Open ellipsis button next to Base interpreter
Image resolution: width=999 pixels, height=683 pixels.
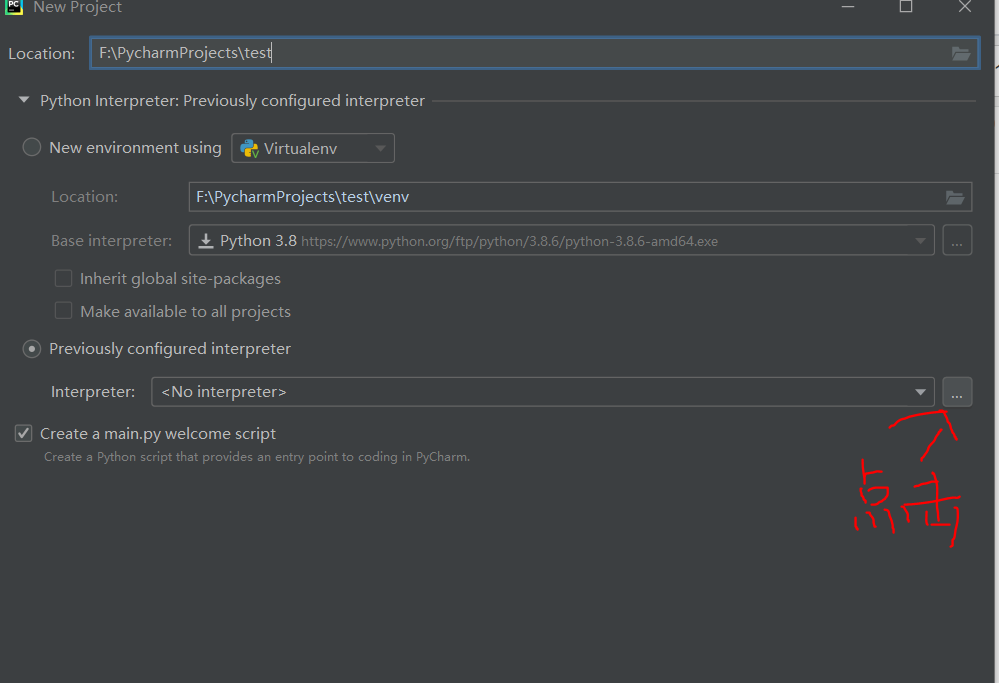coord(957,240)
